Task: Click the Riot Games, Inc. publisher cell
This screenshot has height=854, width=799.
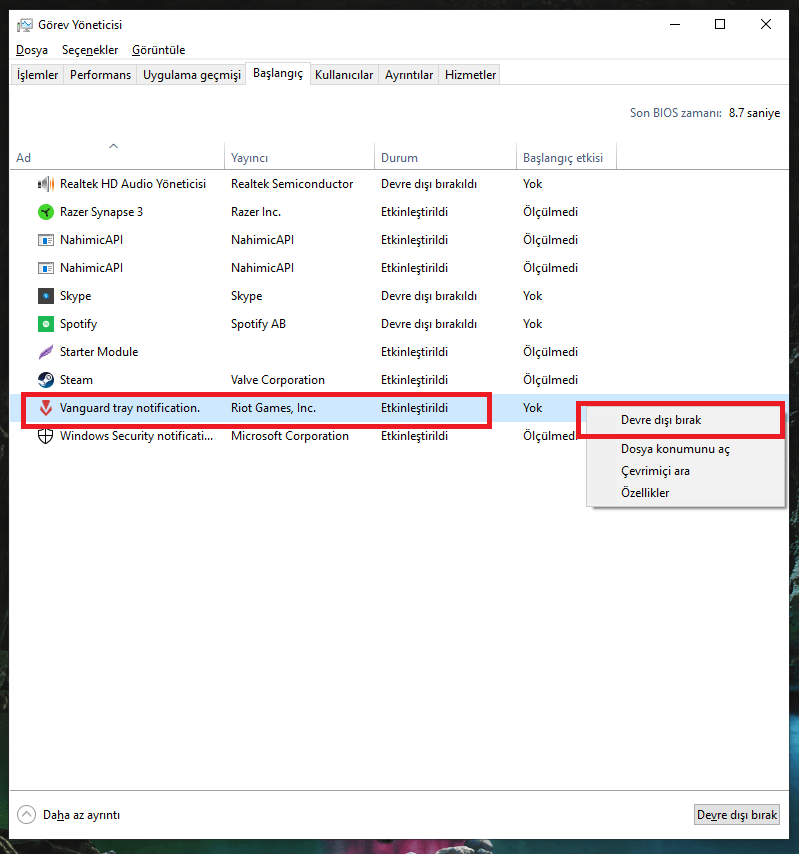Action: coord(273,408)
